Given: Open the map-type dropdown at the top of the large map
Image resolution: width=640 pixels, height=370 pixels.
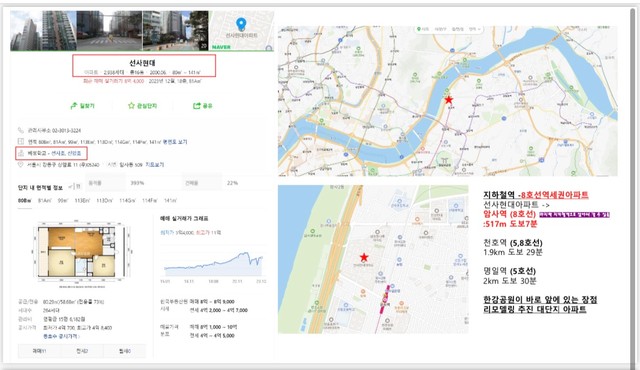Looking at the screenshot, I should 475,29.
